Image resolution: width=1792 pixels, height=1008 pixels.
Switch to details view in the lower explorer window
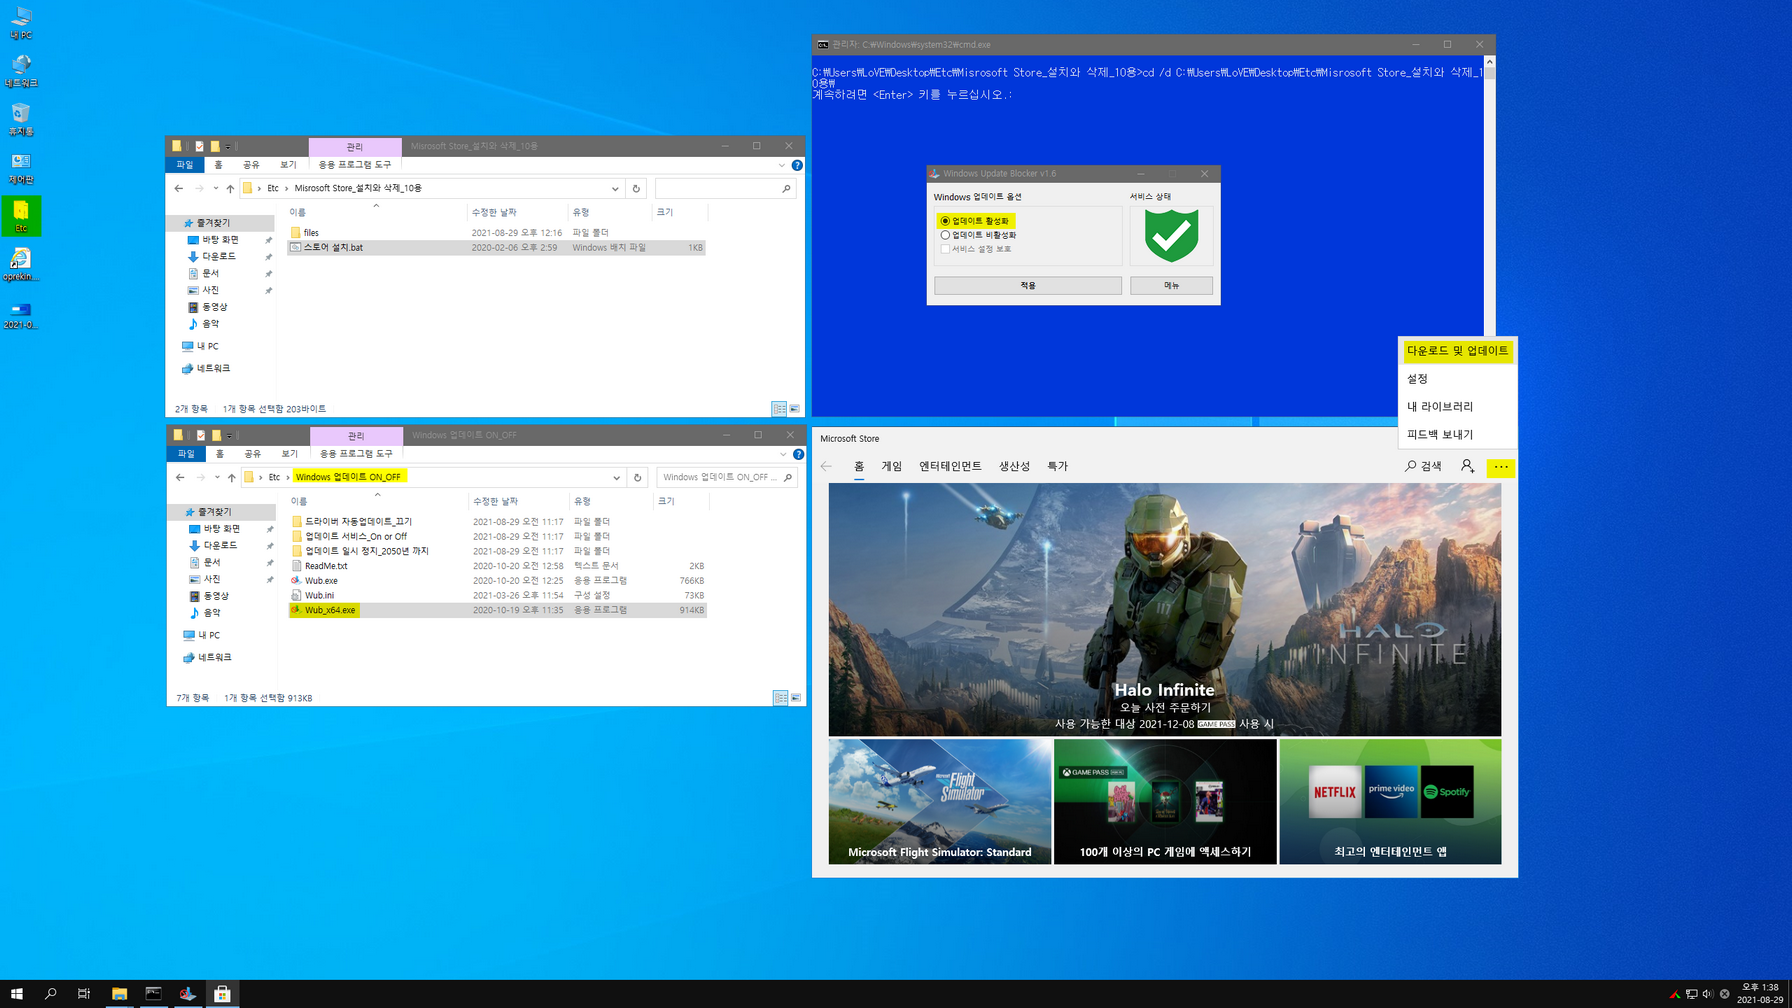(x=780, y=698)
